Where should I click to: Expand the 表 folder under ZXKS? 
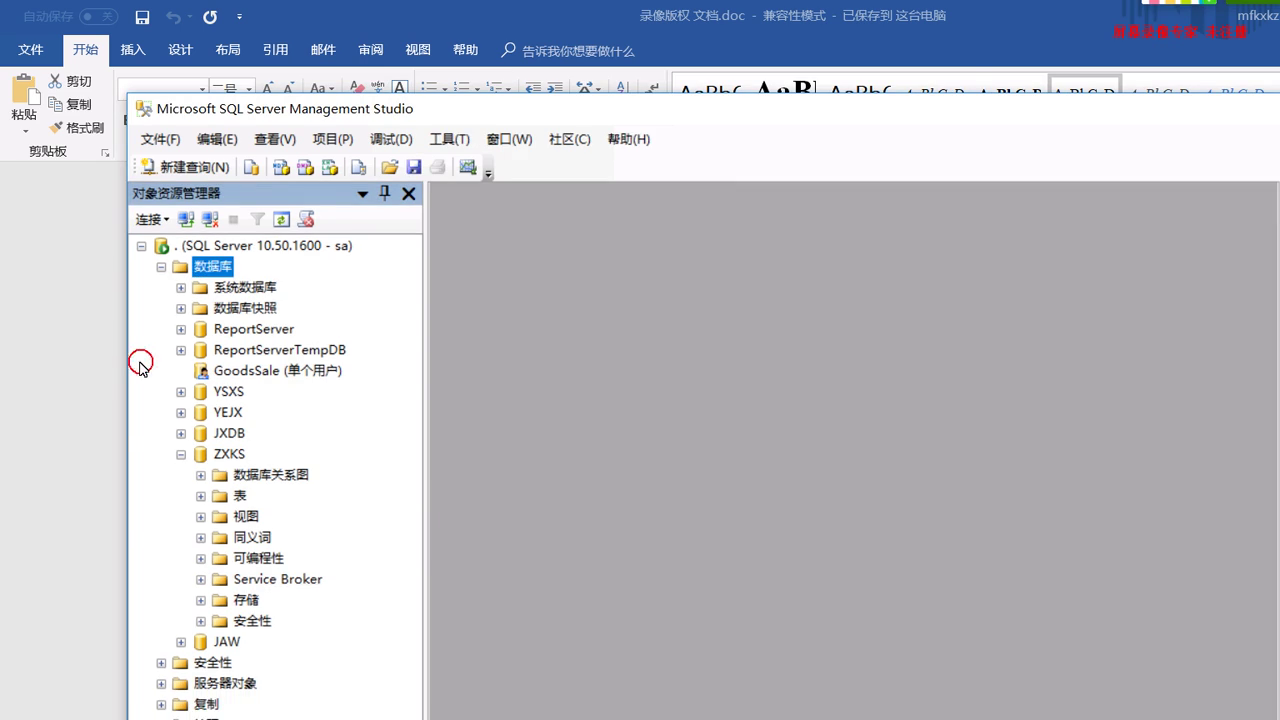(201, 496)
